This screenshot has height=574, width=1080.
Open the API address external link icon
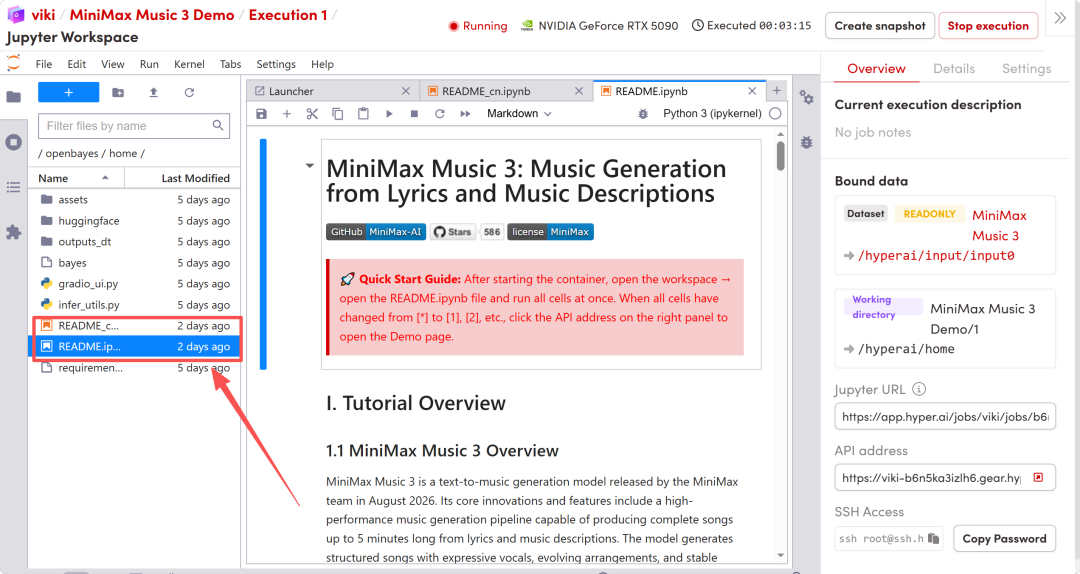(x=1038, y=478)
